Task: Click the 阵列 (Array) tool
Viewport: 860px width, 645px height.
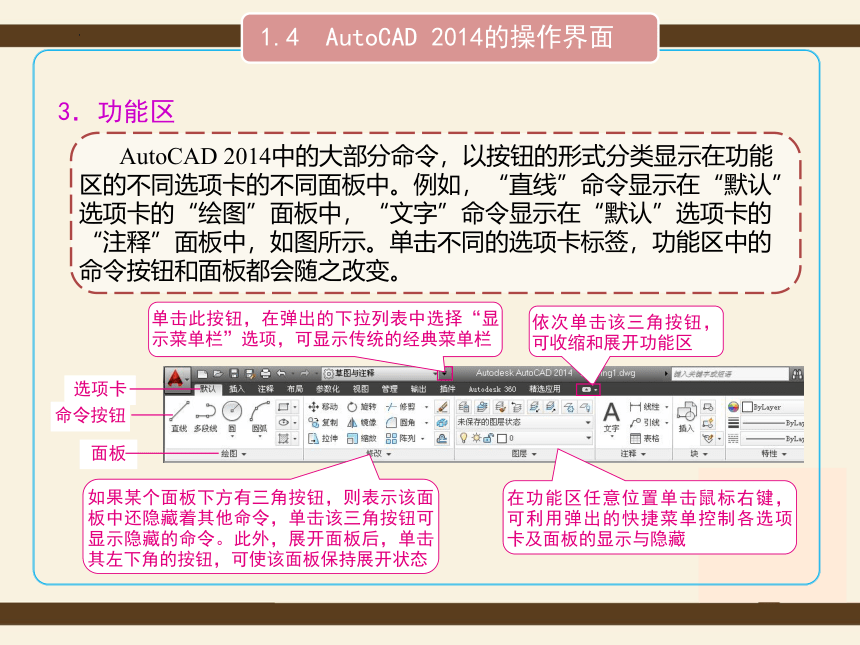Action: [400, 438]
